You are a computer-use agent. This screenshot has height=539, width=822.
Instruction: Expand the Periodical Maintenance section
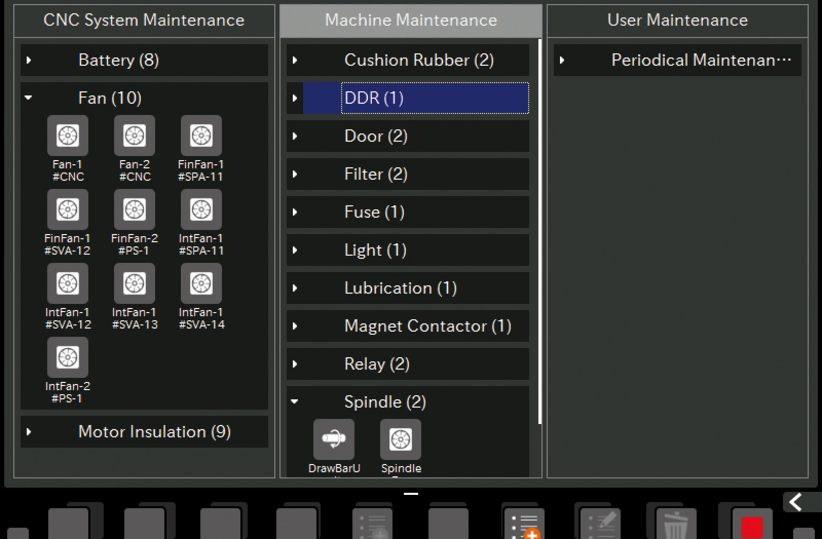tap(677, 60)
